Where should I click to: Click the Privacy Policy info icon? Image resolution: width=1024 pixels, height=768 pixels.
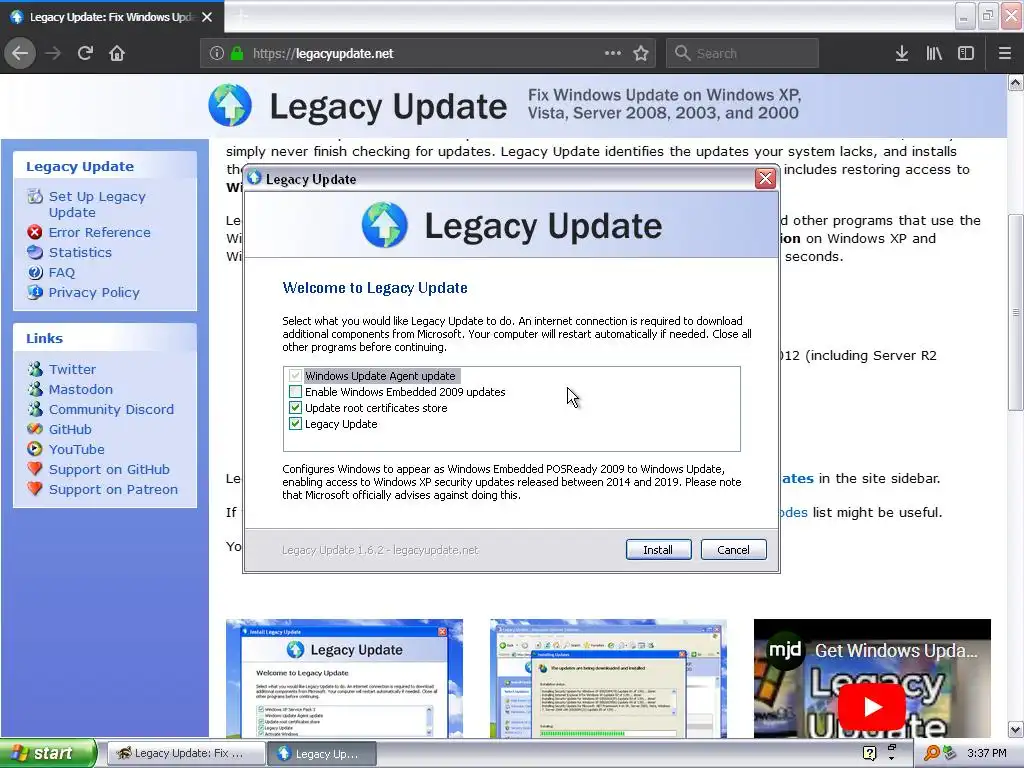(35, 292)
